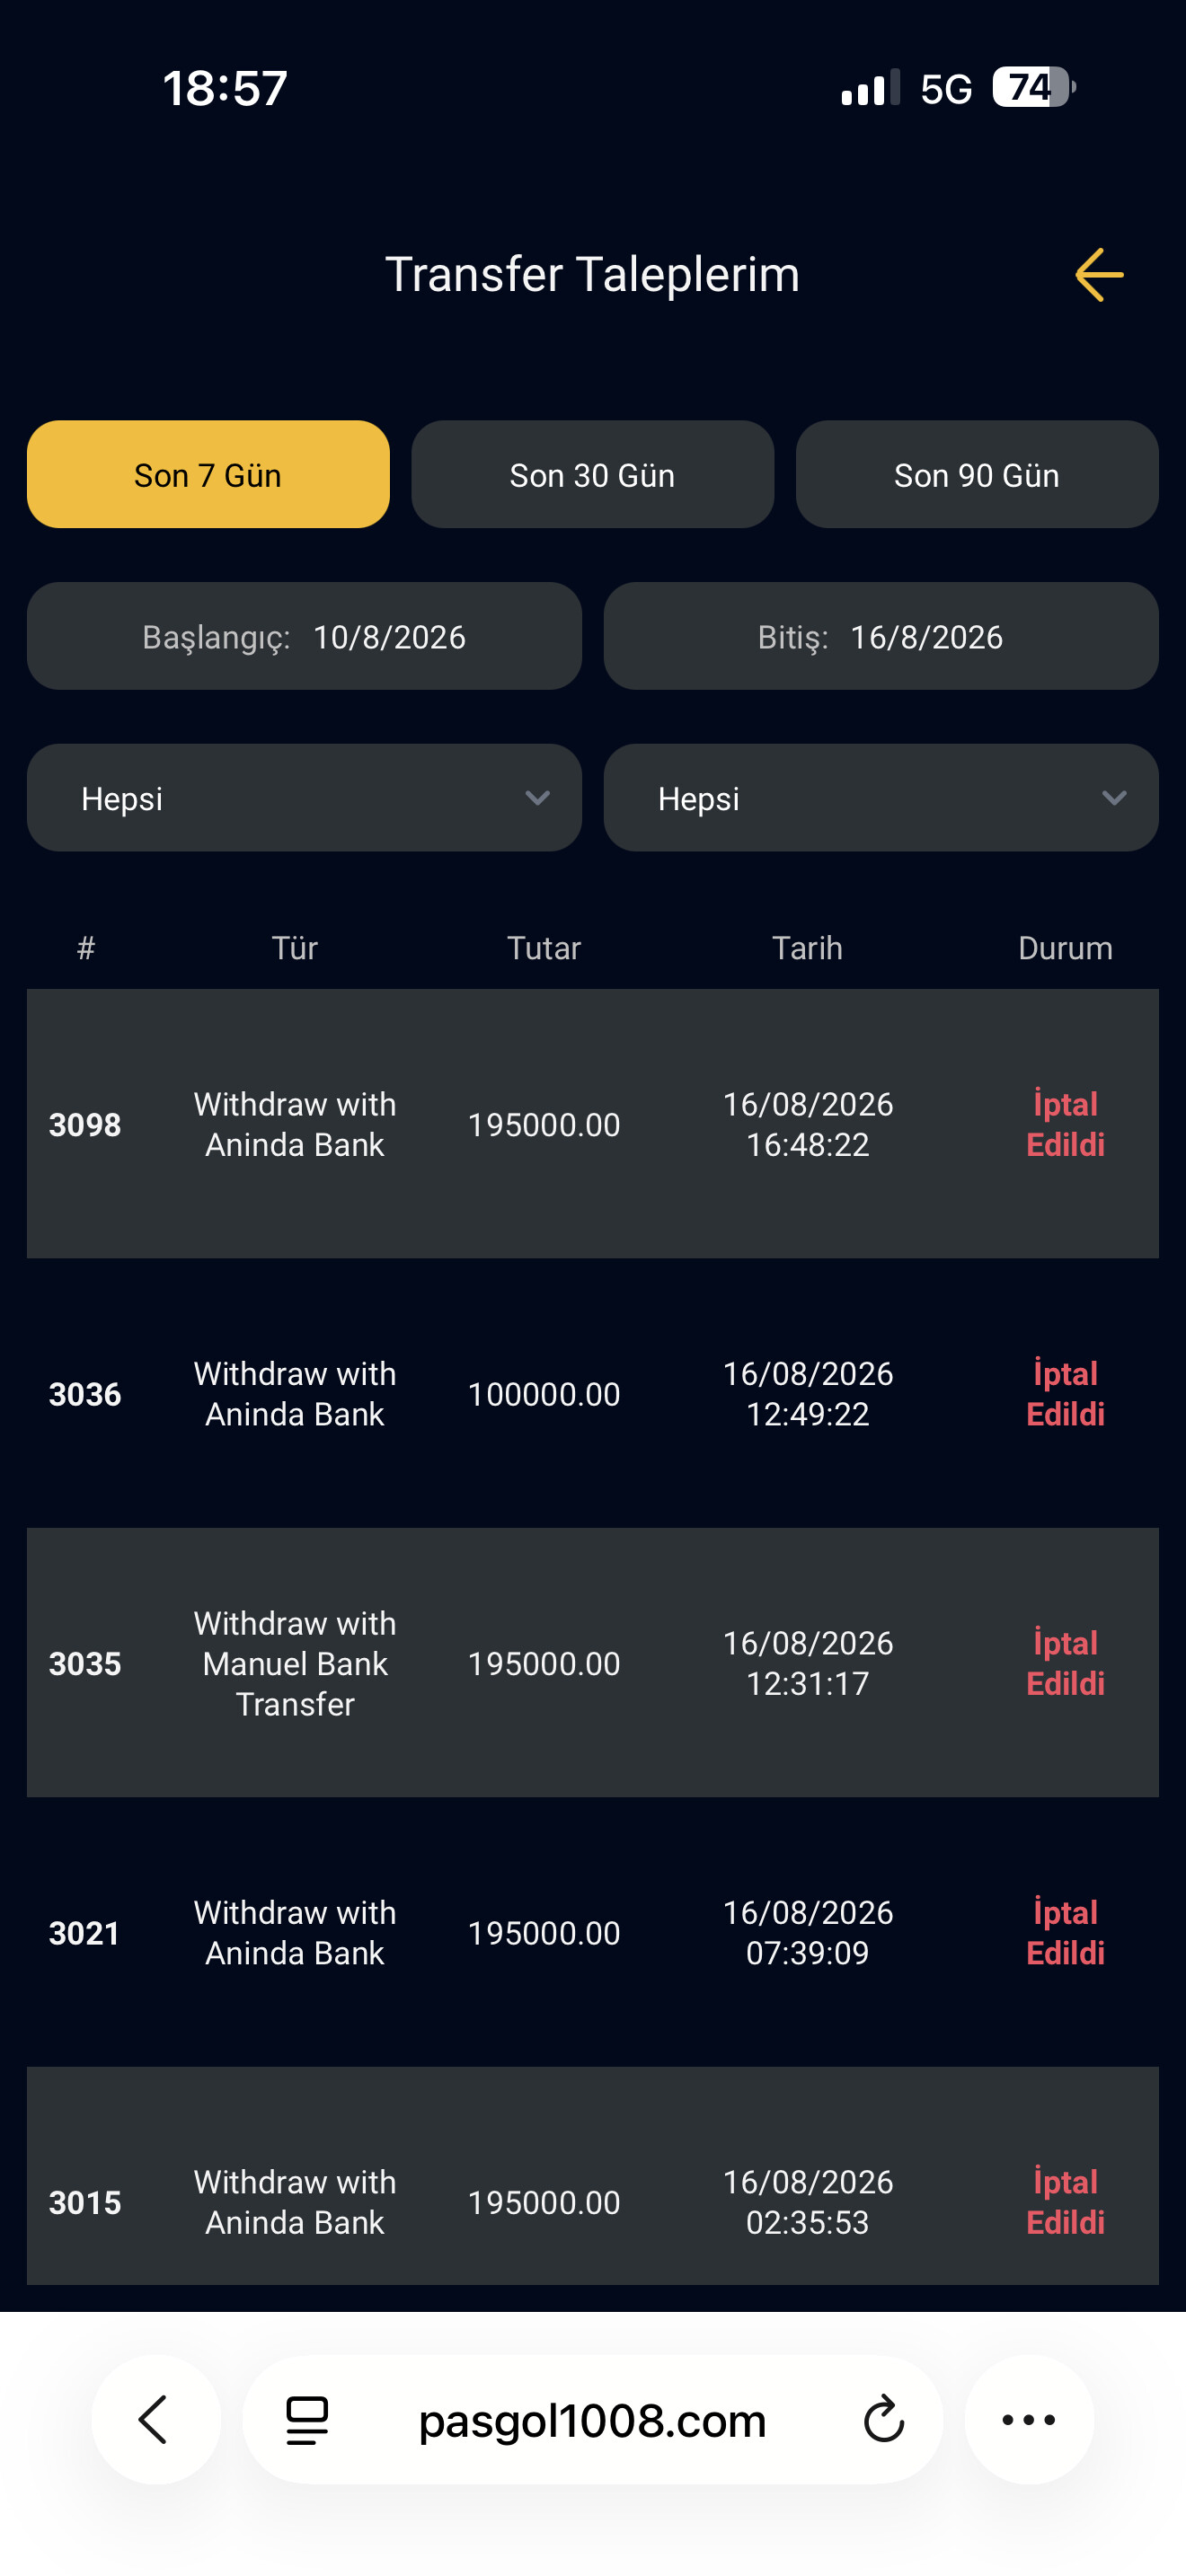Tap the Tarih column header

tap(807, 948)
